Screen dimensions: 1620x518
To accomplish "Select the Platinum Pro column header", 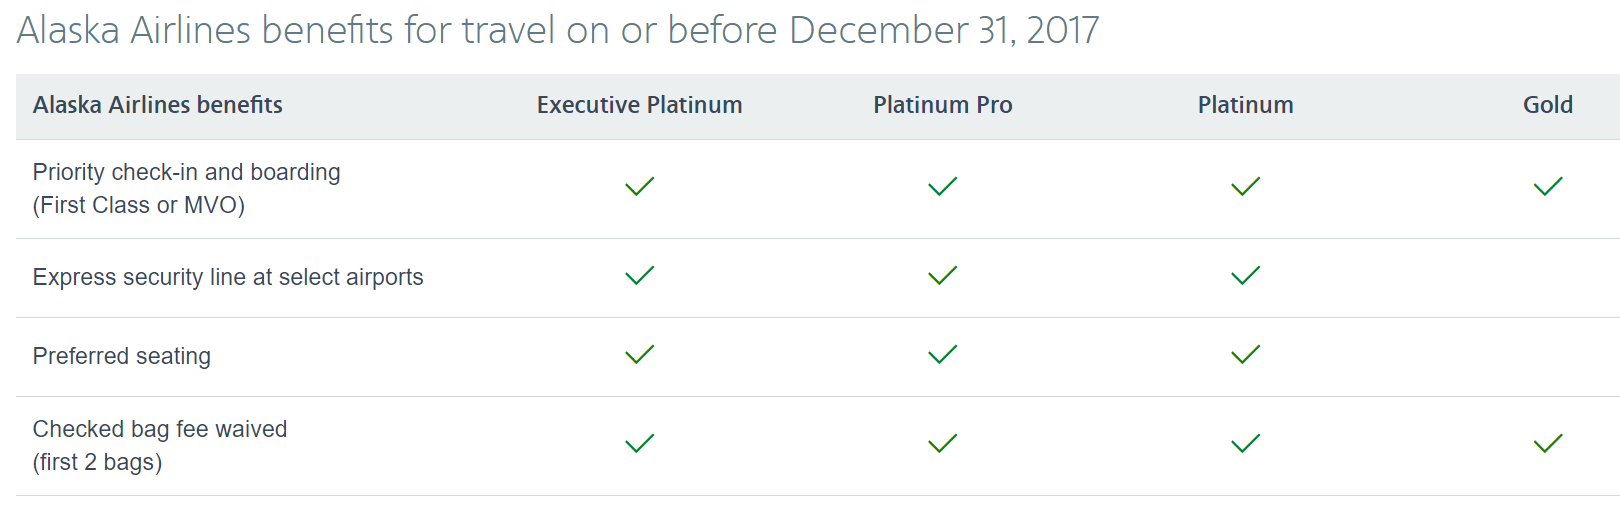I will [942, 105].
